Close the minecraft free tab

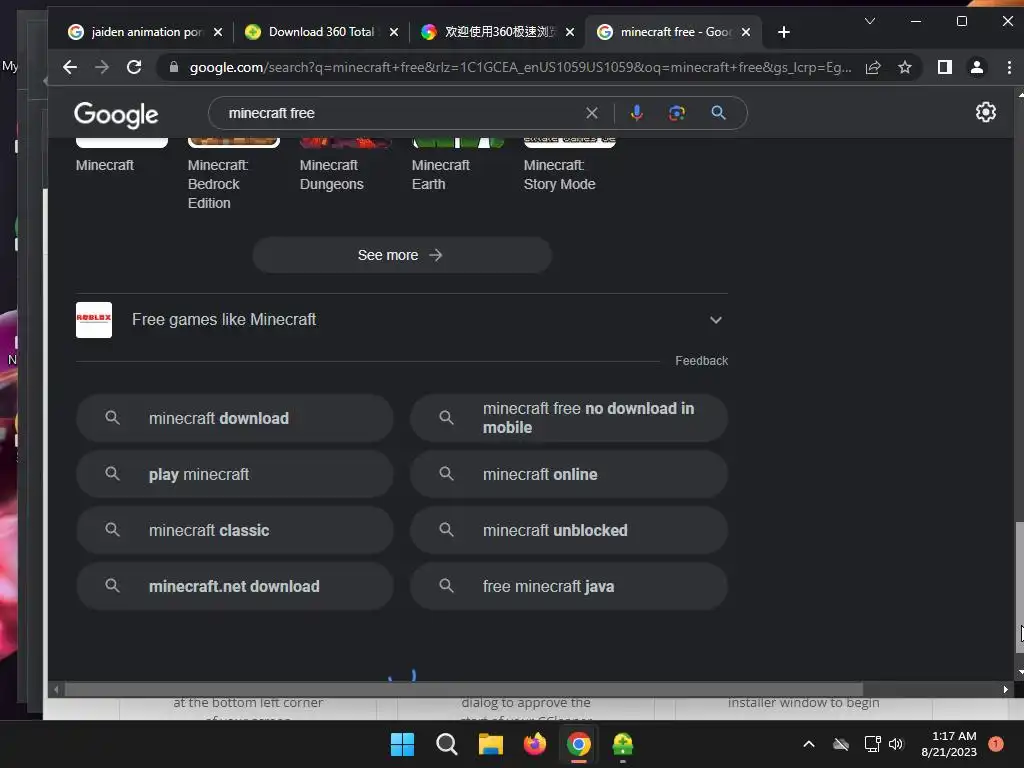click(x=746, y=32)
